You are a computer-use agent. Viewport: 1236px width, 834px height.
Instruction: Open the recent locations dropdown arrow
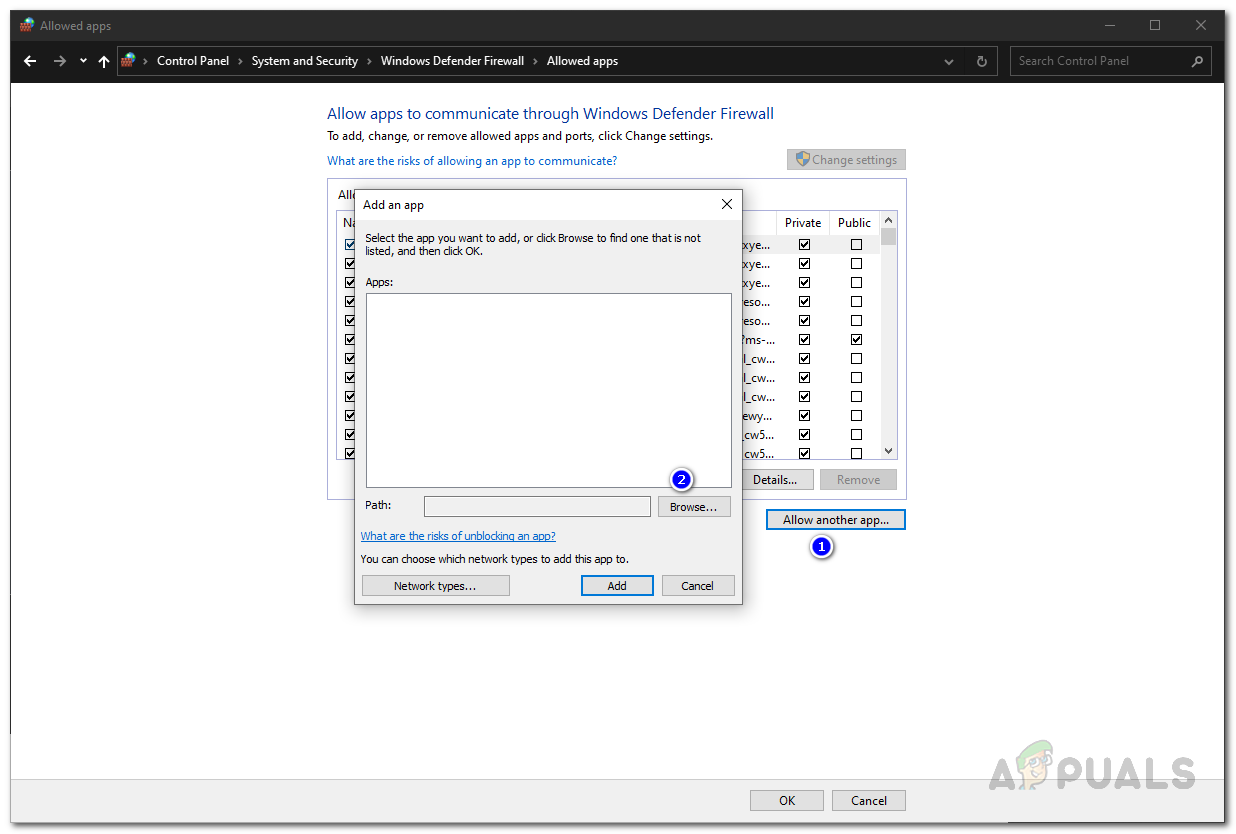(83, 61)
